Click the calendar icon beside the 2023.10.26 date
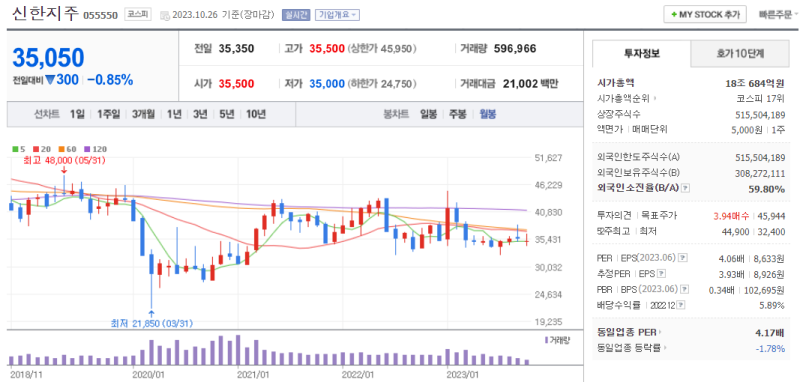 pos(165,15)
